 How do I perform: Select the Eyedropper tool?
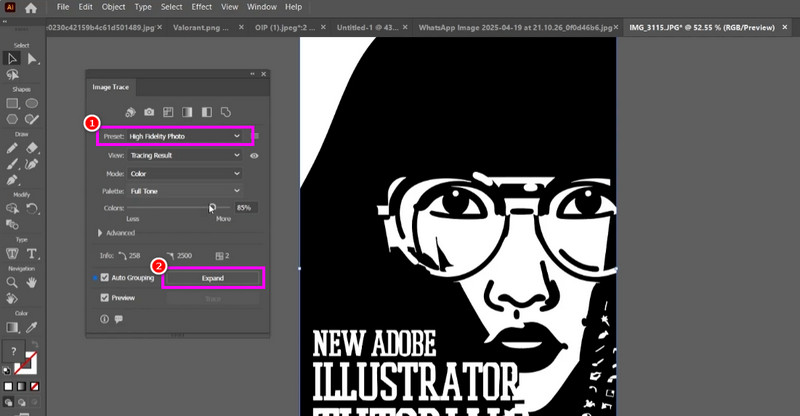coord(32,327)
